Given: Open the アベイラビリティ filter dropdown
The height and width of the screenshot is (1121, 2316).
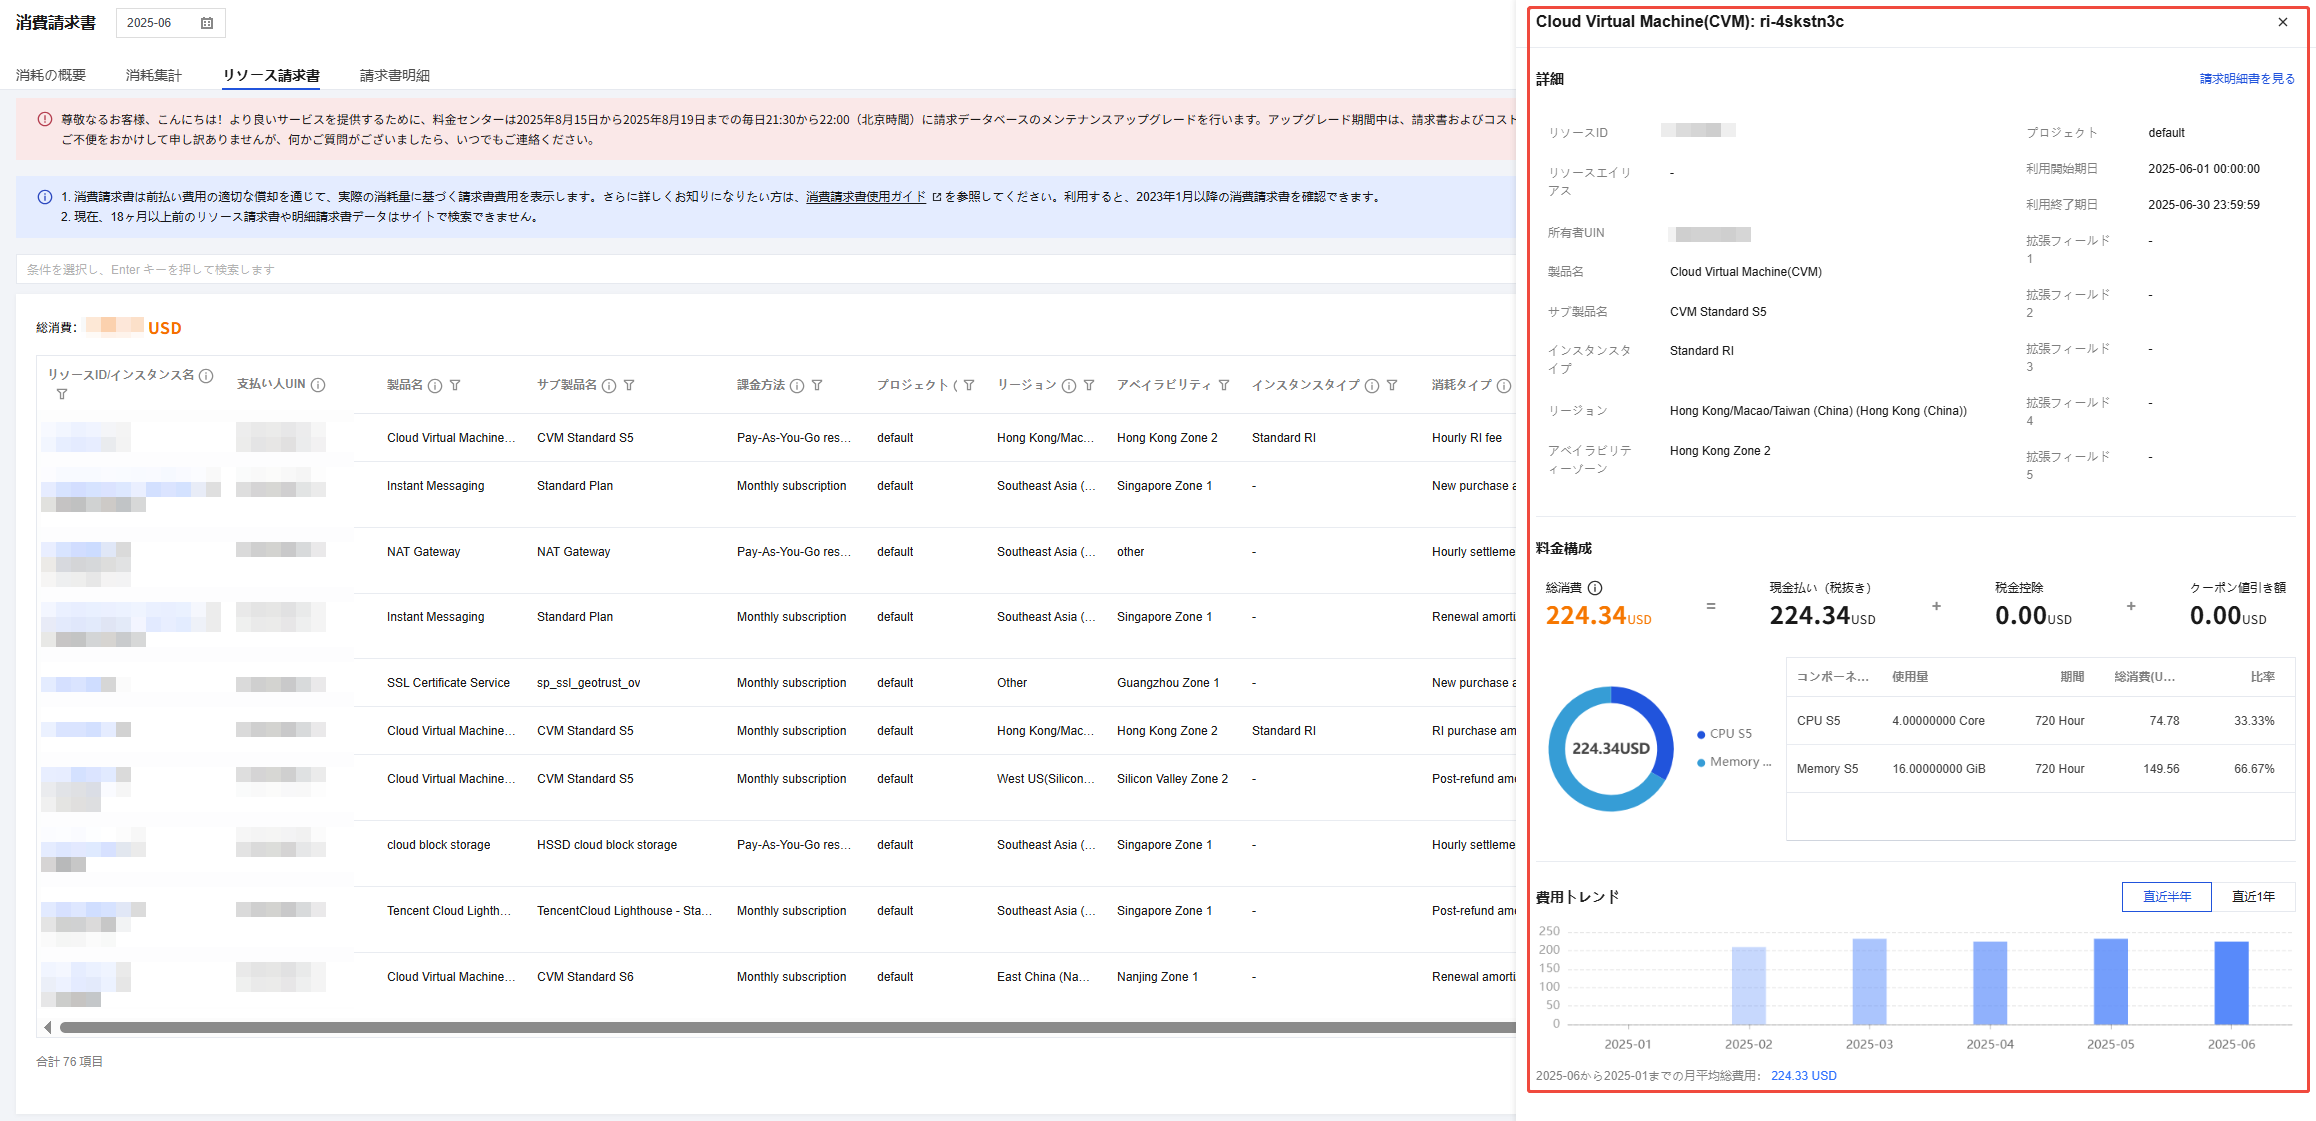Looking at the screenshot, I should pyautogui.click(x=1224, y=385).
